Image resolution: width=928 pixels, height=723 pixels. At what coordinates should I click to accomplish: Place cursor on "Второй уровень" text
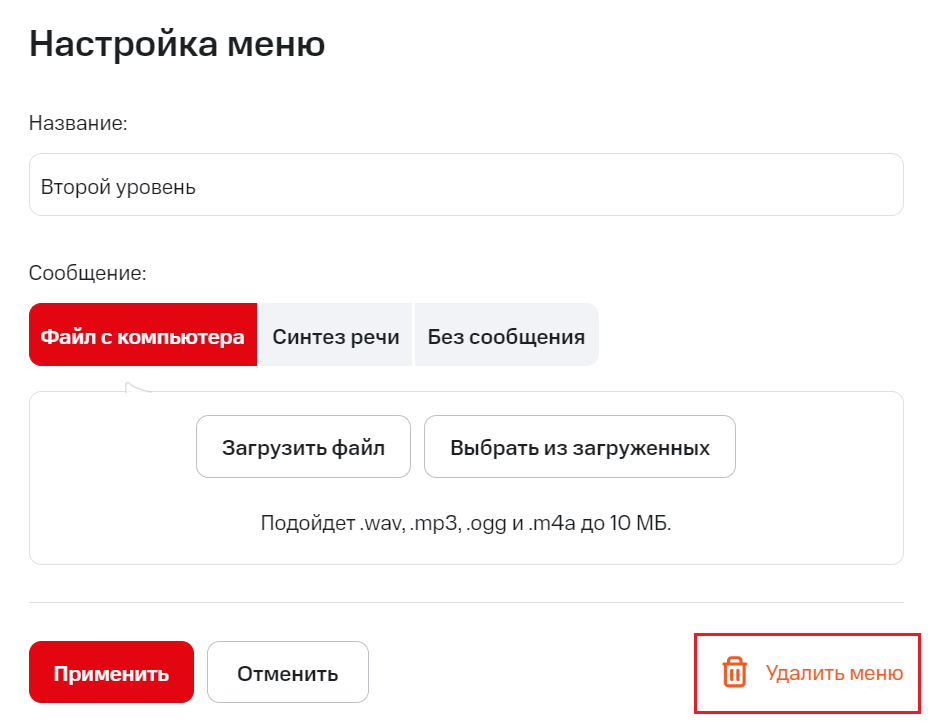pos(118,187)
